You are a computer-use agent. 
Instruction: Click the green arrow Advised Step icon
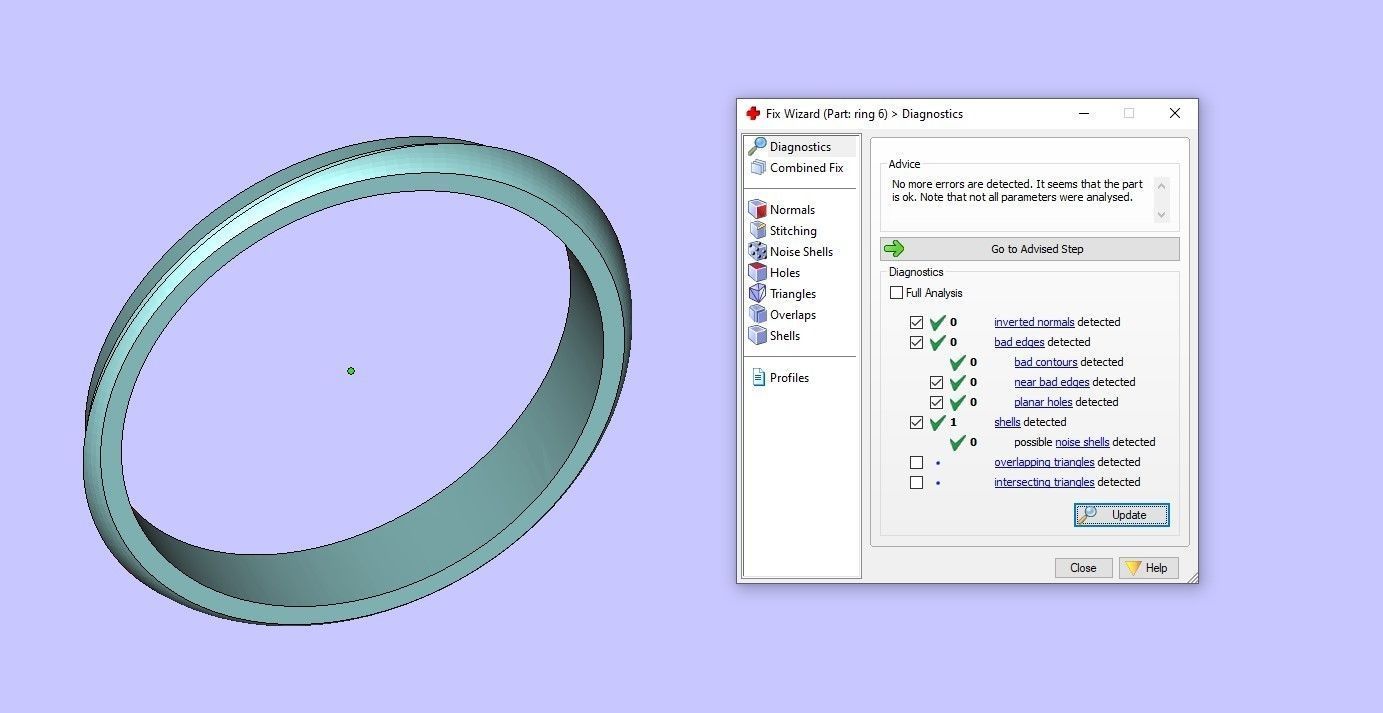pyautogui.click(x=894, y=249)
